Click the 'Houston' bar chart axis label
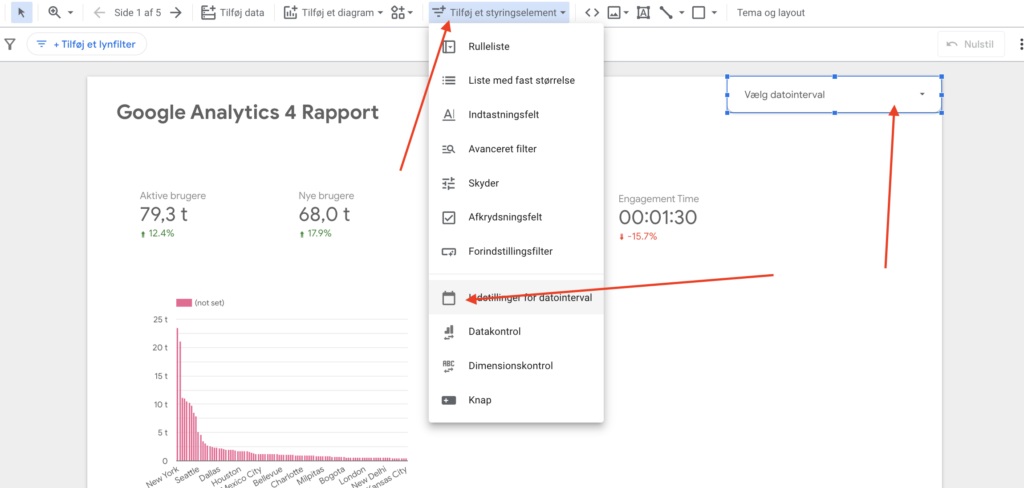This screenshot has width=1024, height=488. click(227, 476)
